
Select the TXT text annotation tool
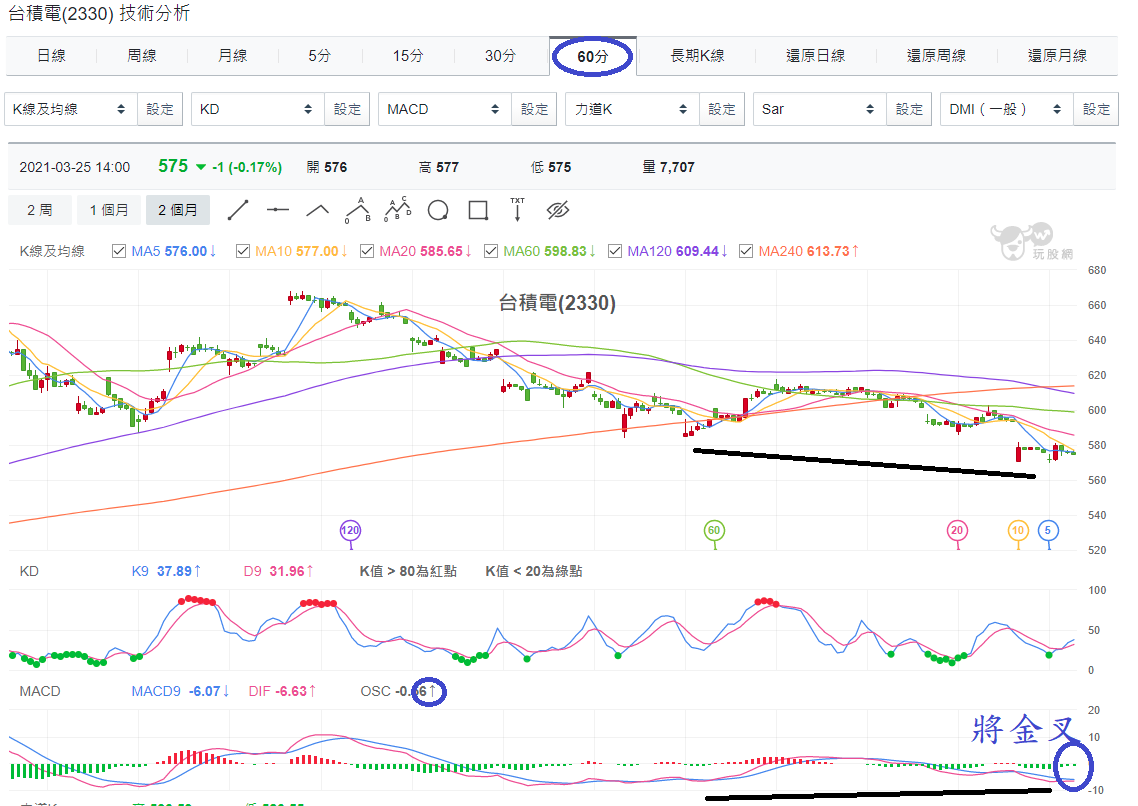point(517,210)
